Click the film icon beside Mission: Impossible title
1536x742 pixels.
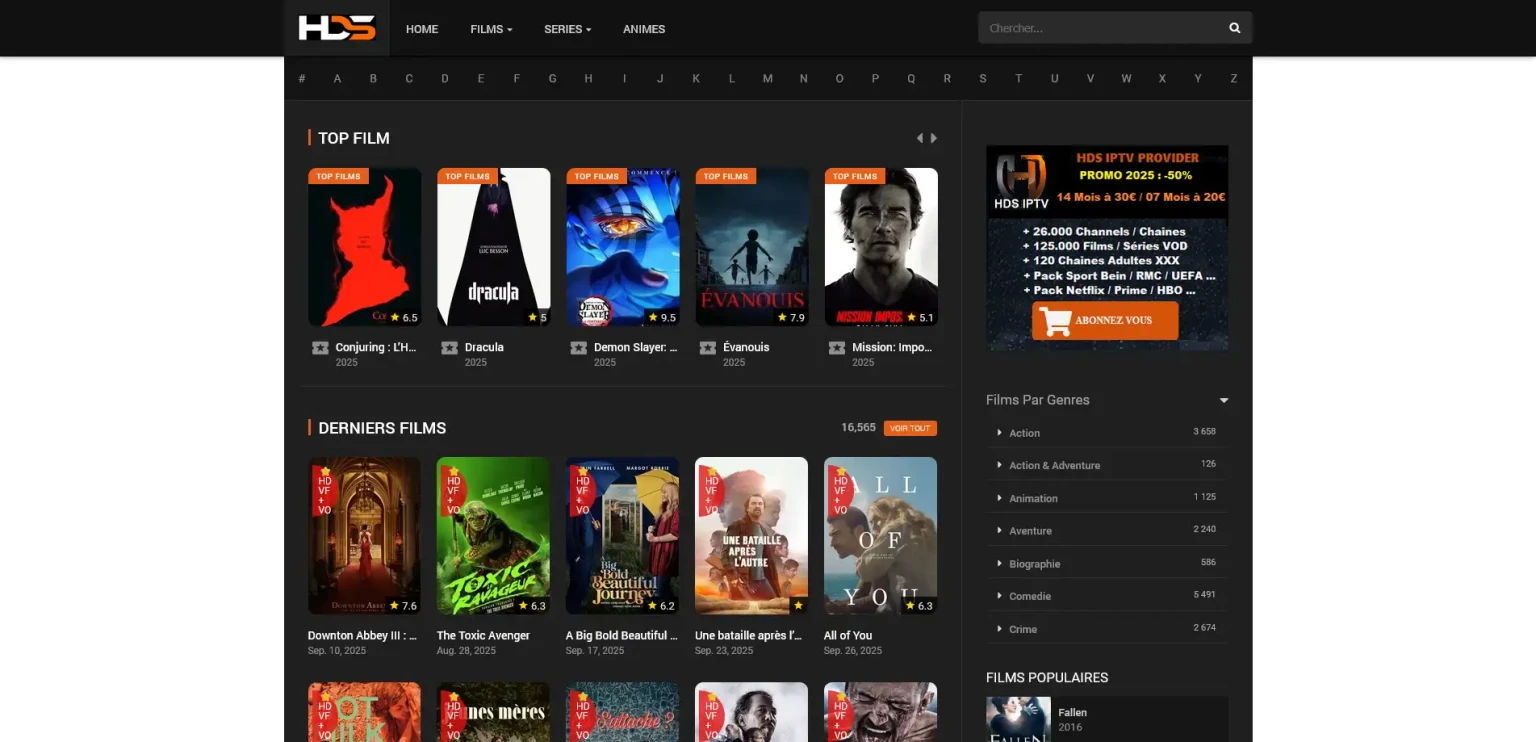tap(836, 348)
